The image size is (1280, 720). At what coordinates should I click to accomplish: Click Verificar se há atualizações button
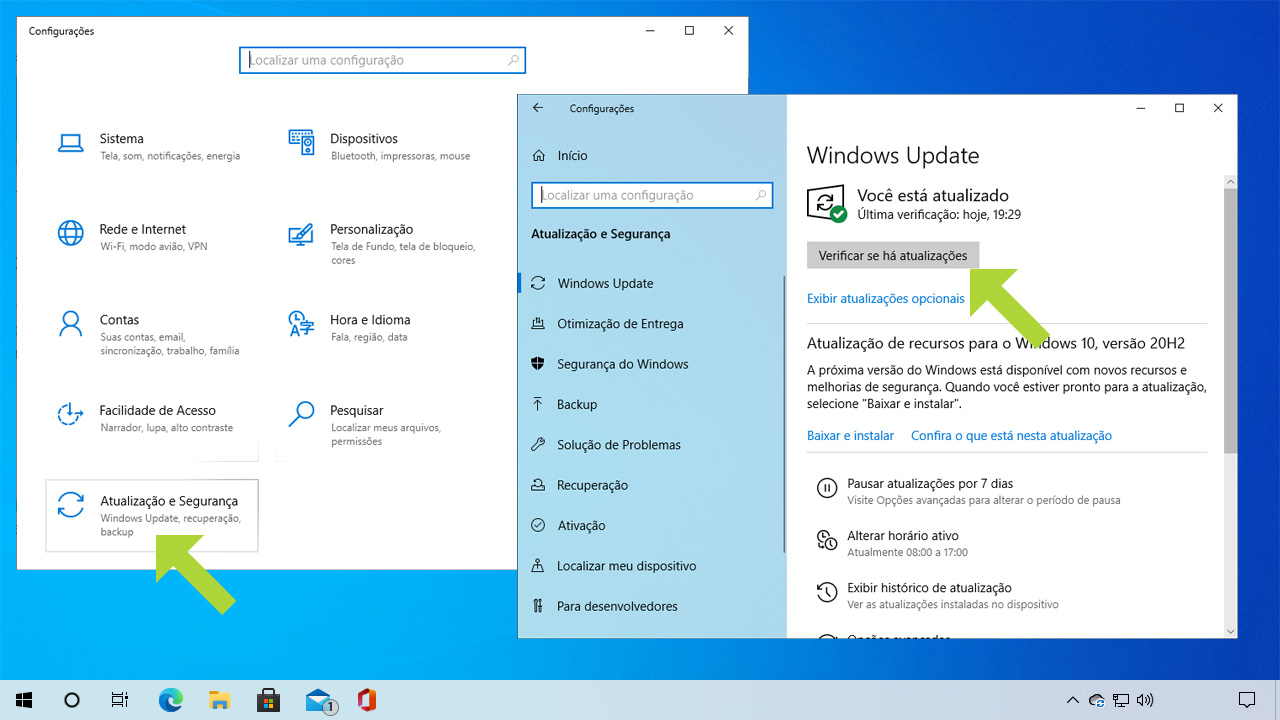click(893, 256)
